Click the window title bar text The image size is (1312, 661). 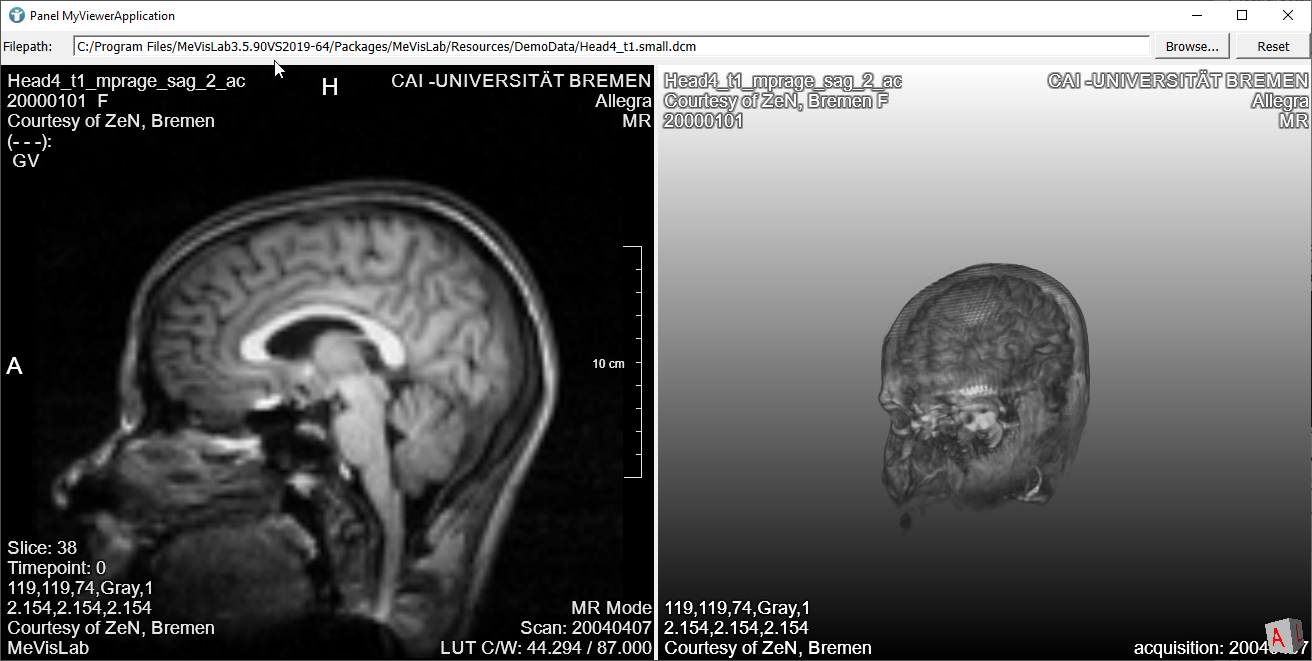point(102,16)
